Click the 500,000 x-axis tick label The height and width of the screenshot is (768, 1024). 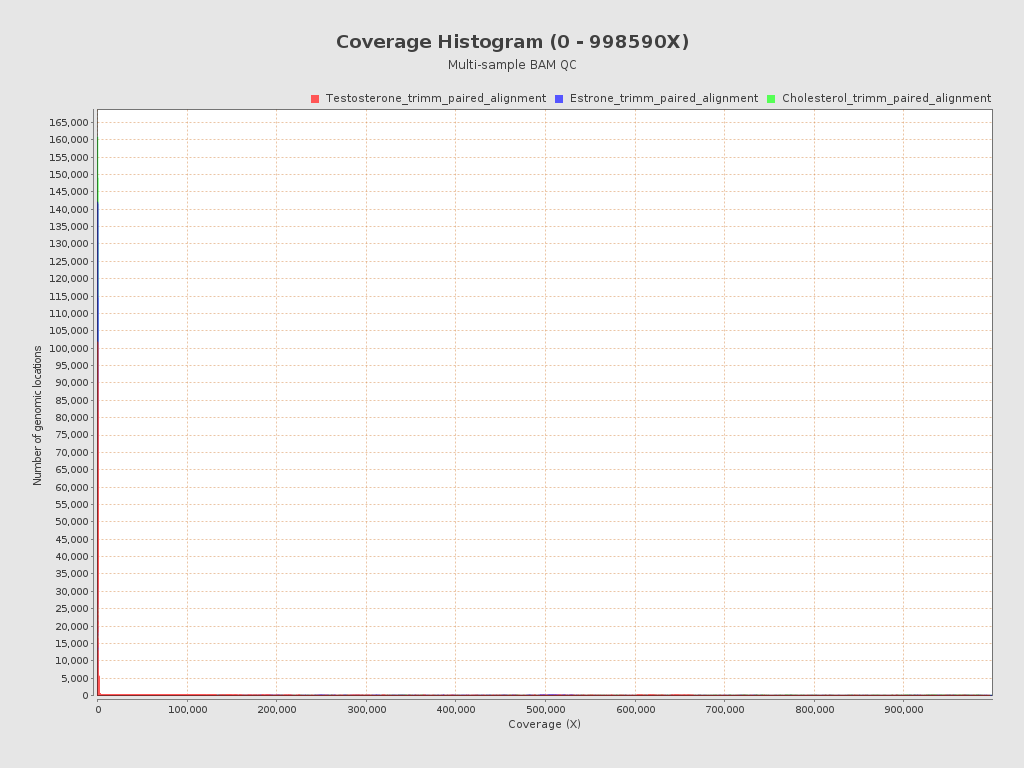coord(545,710)
